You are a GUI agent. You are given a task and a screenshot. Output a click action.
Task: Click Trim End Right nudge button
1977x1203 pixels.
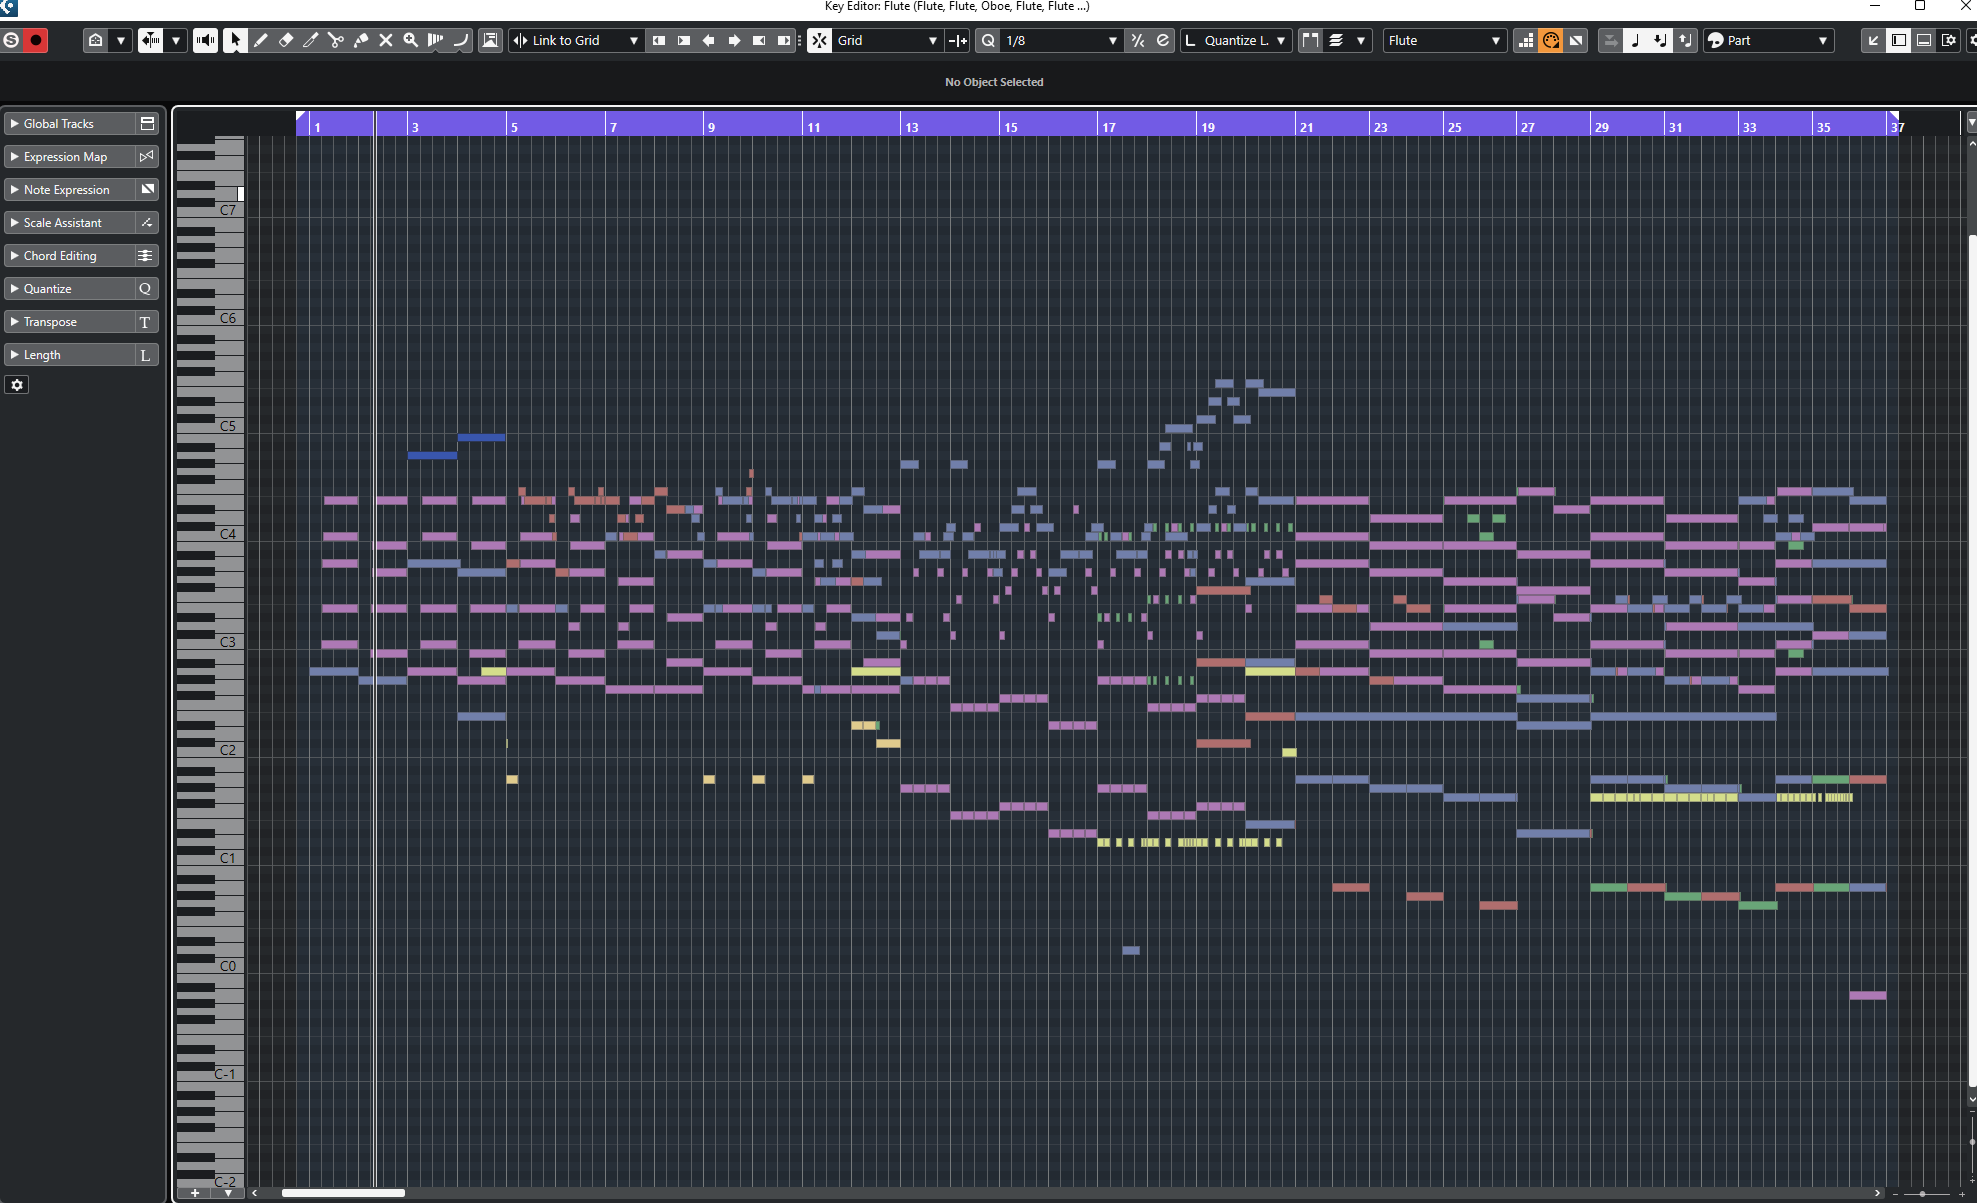(784, 40)
